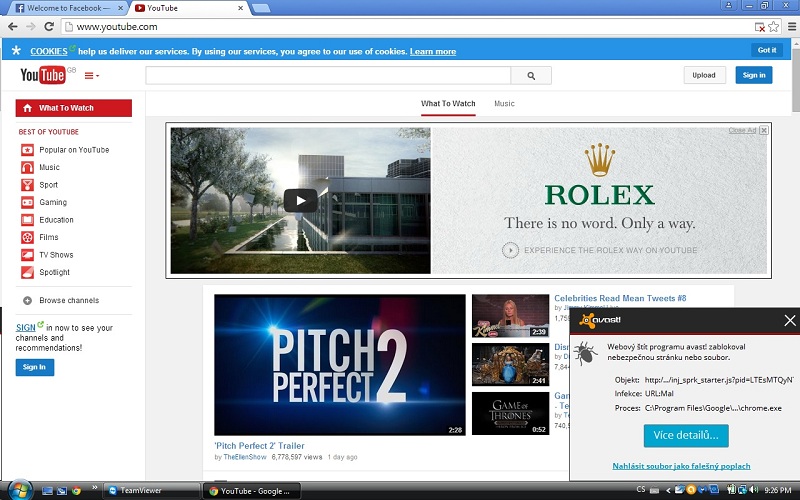
Task: Click the browser forward arrow
Action: tap(31, 27)
